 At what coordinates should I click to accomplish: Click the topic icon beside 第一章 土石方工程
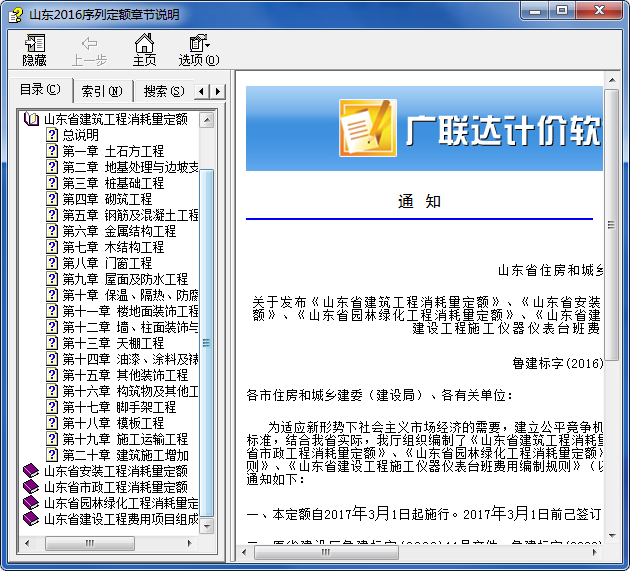[x=52, y=151]
